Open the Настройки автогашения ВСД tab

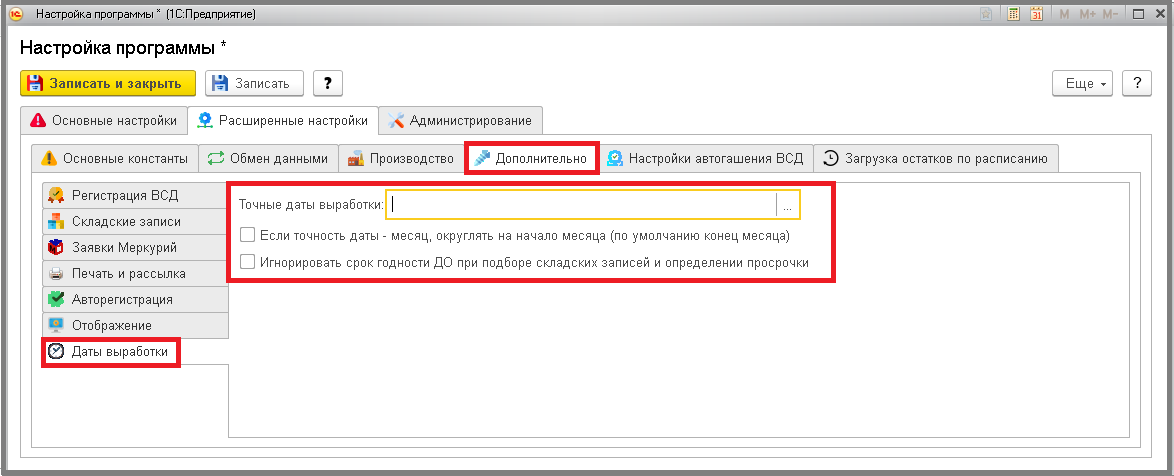[x=705, y=159]
